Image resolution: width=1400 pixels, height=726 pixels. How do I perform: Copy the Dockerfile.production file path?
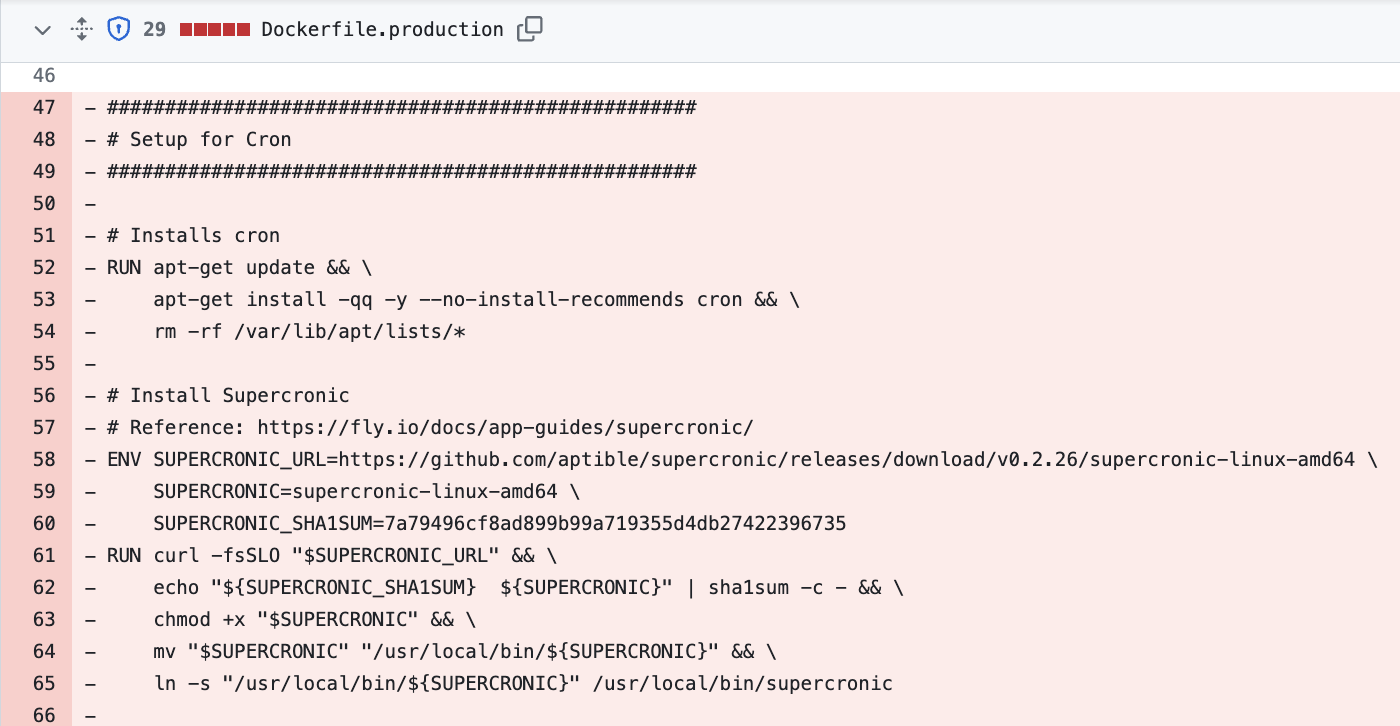[529, 30]
